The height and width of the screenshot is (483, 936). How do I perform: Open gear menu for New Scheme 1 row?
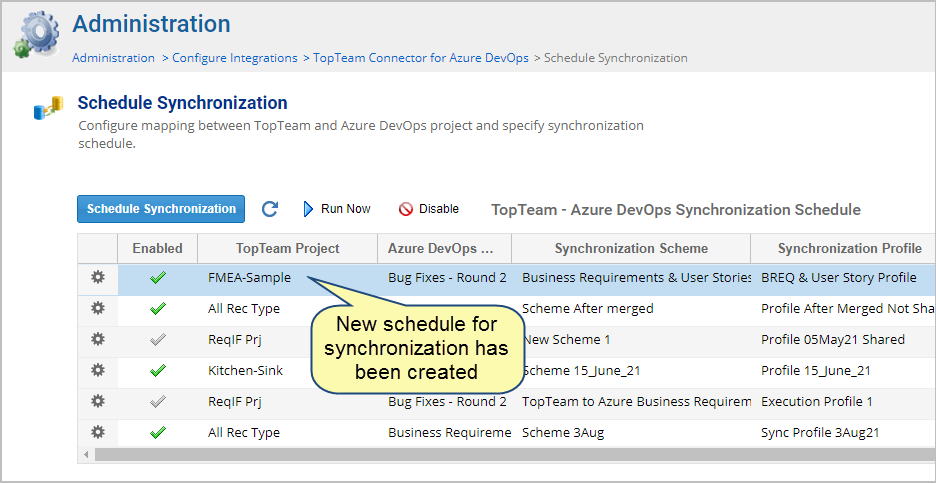(x=97, y=340)
